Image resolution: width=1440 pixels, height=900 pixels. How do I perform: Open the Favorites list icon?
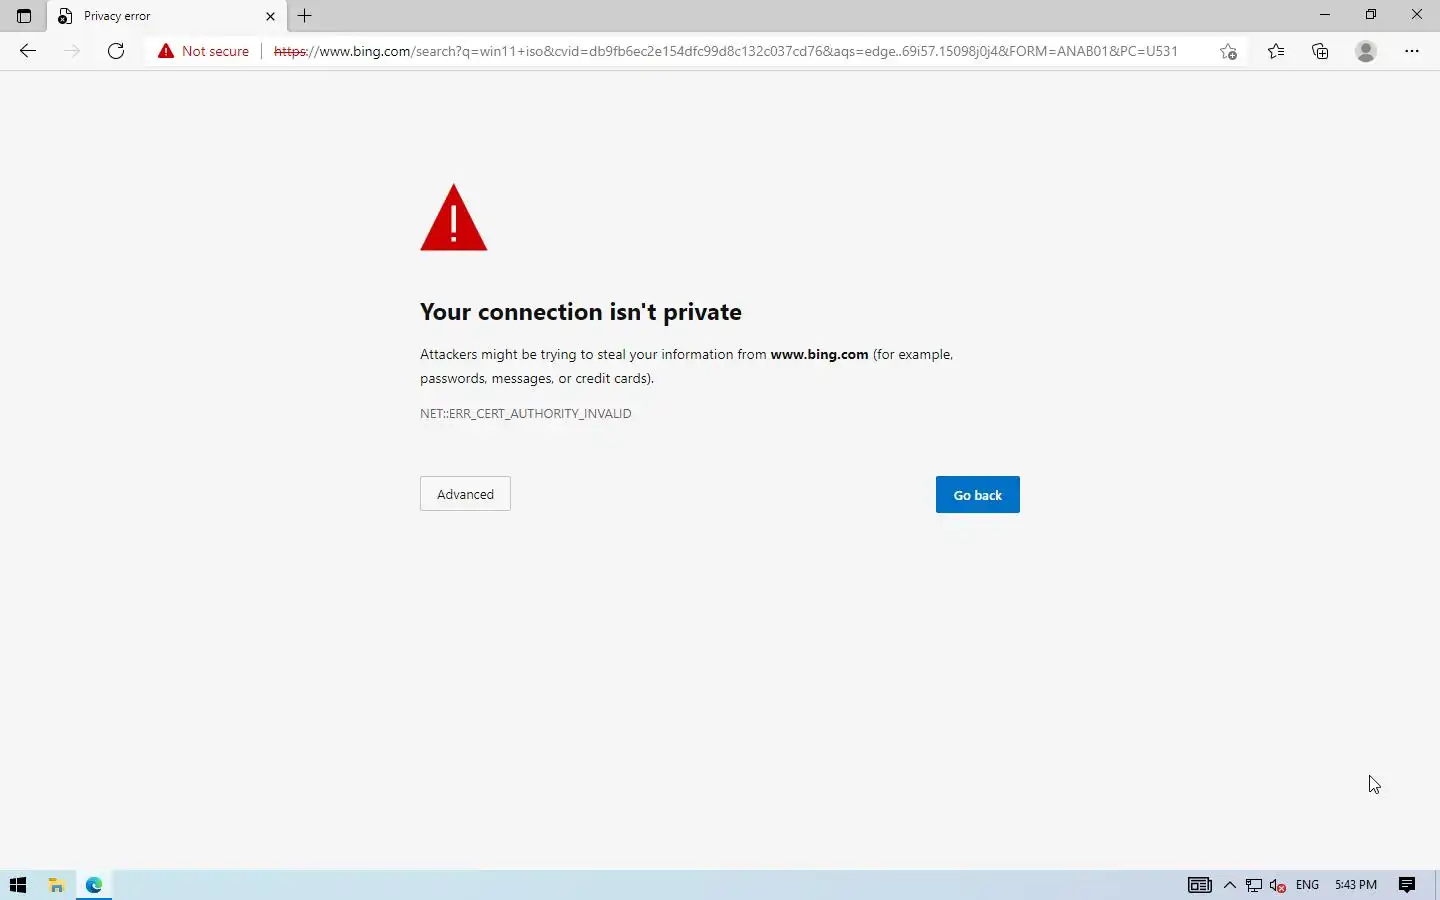1276,51
